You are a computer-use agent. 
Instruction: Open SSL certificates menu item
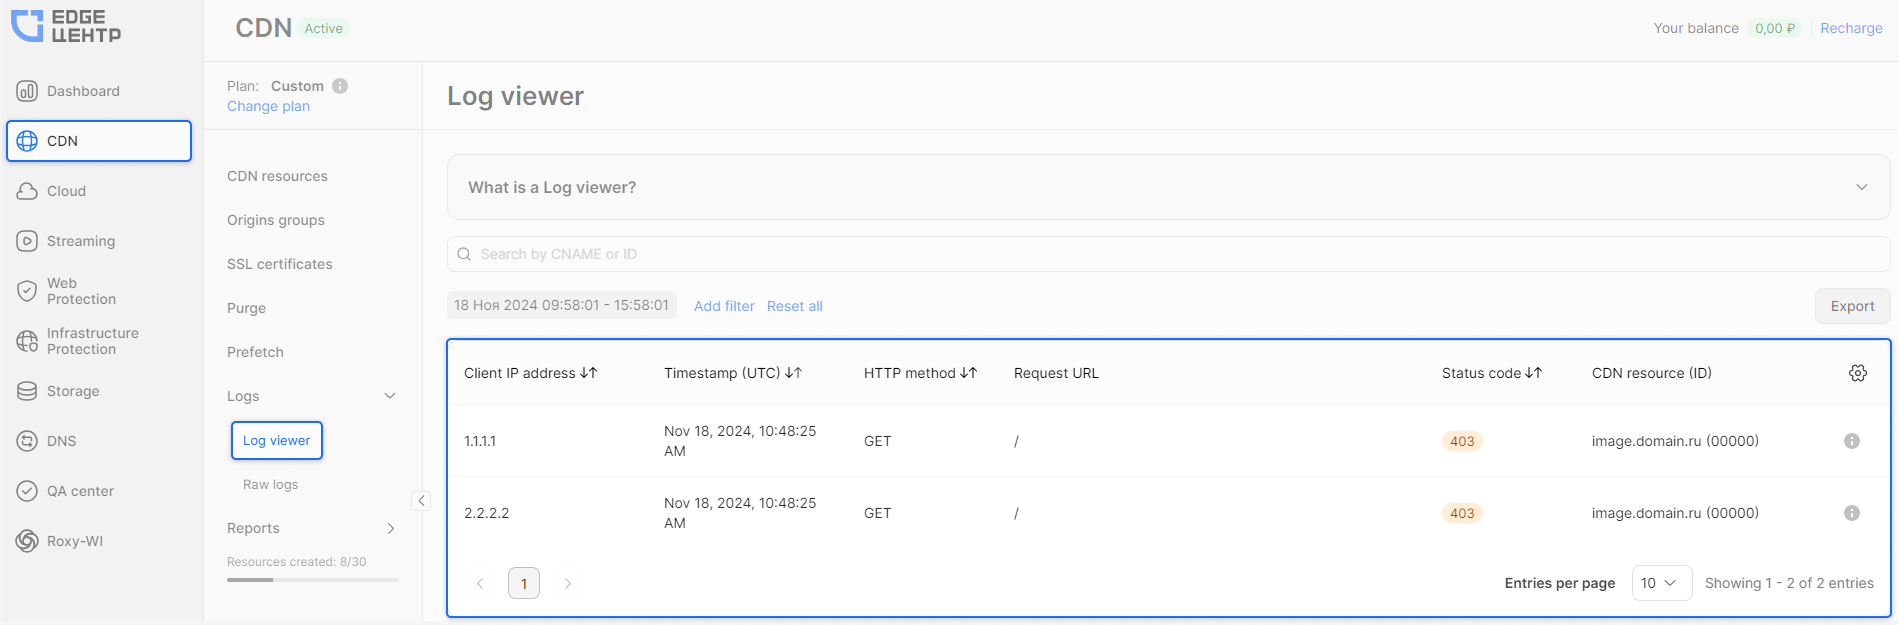(280, 264)
